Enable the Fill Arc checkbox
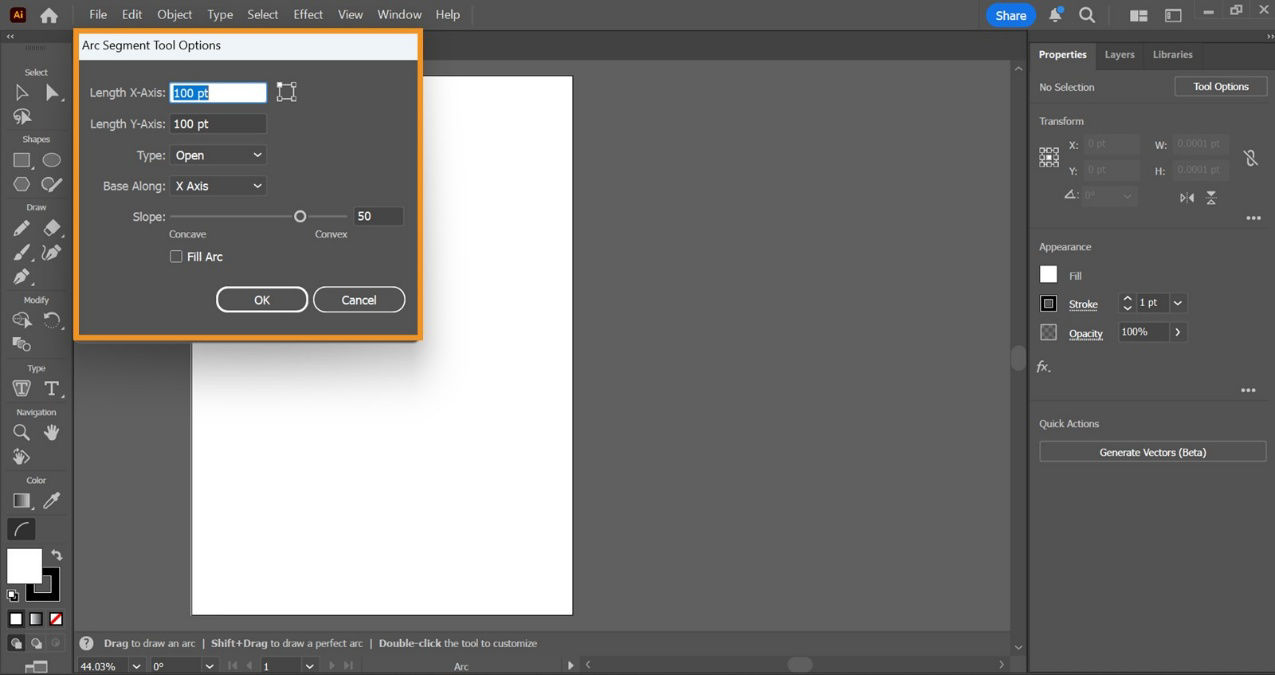The width and height of the screenshot is (1275, 675). (x=176, y=257)
